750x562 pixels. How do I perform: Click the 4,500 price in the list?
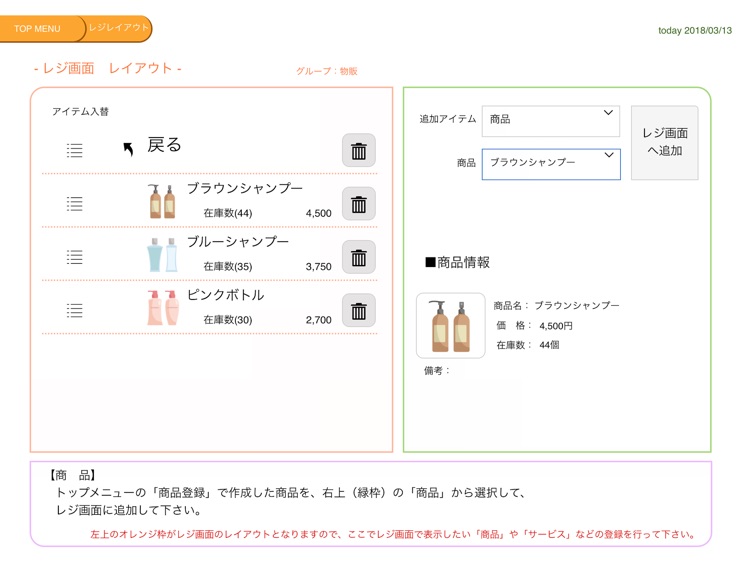point(319,213)
